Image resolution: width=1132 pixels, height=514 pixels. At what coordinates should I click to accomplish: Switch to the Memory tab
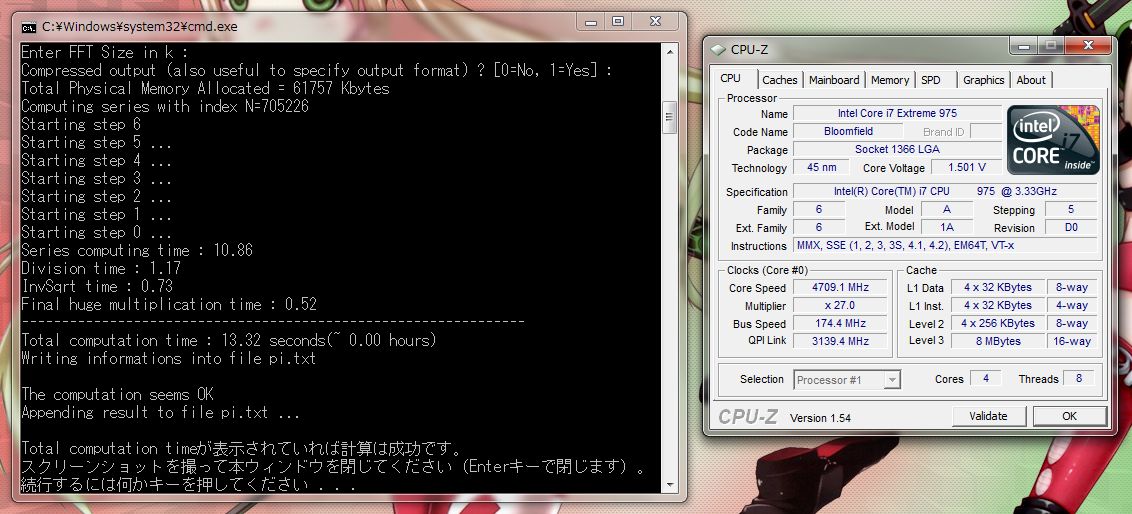point(889,80)
